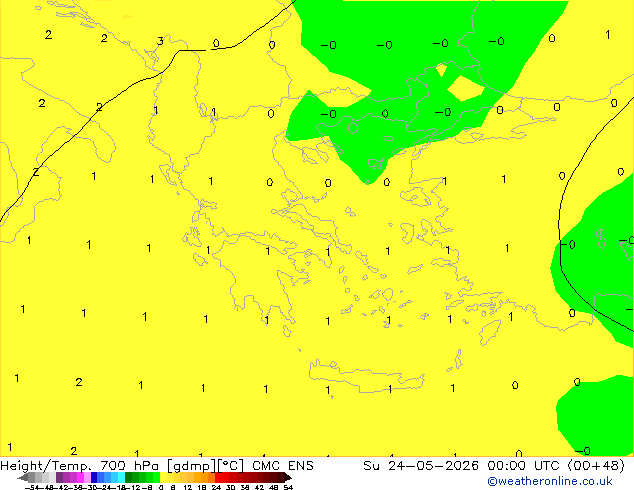Screen dimensions: 634x490
Task: Click the legend value label '54'
Action: coord(288,488)
